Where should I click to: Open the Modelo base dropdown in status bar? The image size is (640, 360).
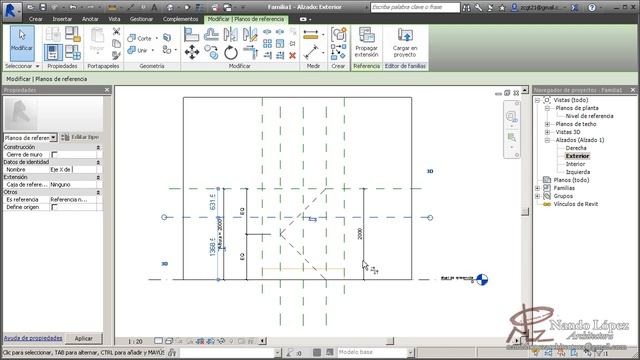(410, 352)
